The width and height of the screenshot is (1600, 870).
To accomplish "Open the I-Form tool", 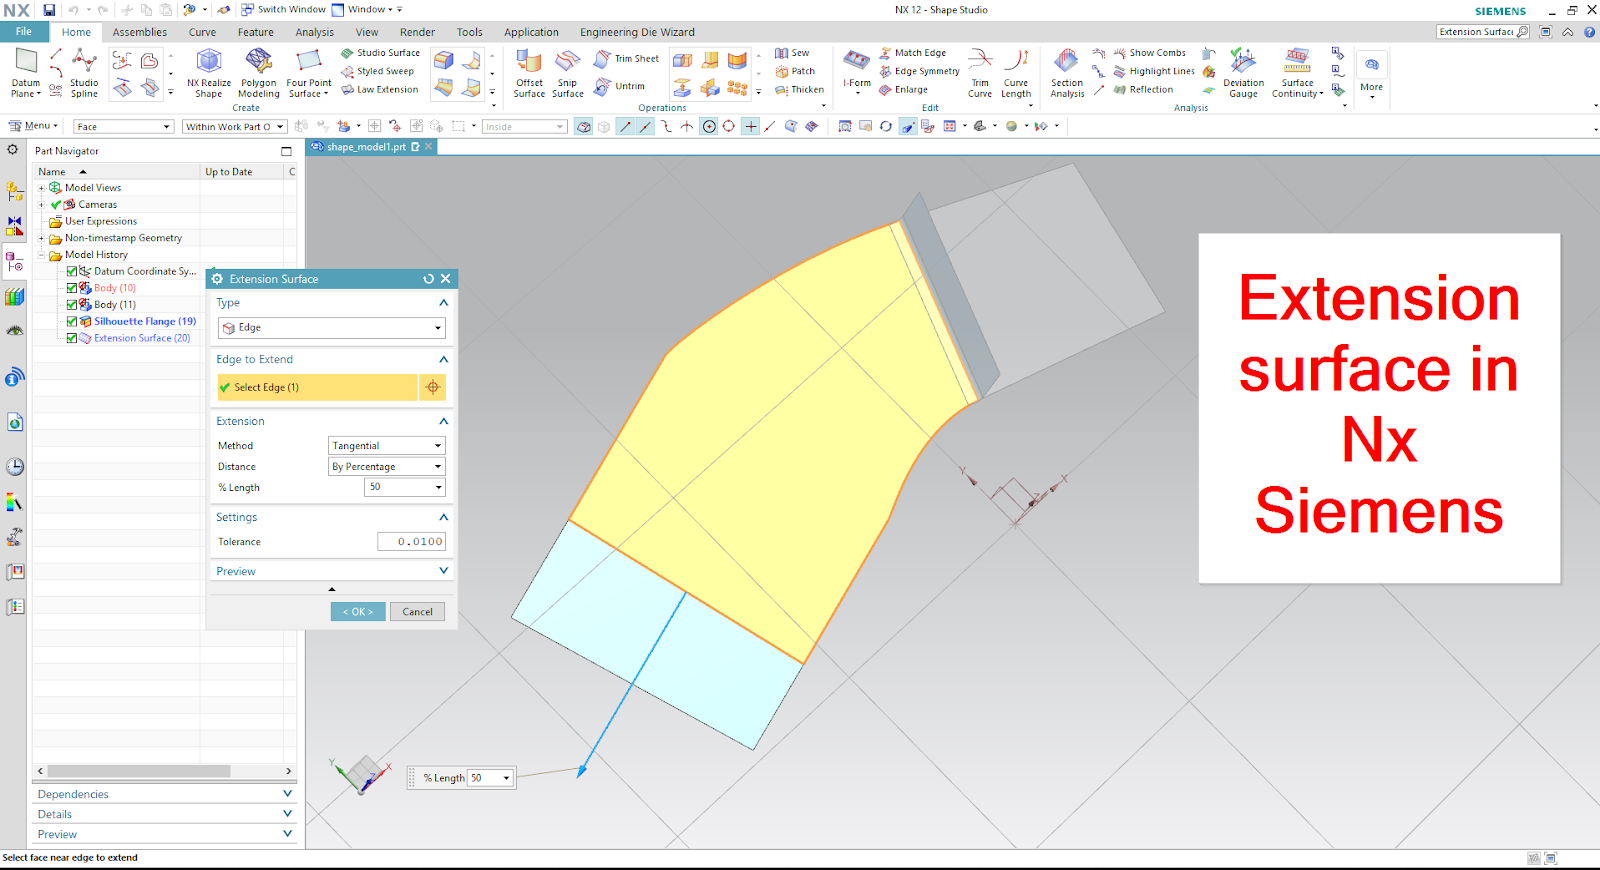I will 857,70.
